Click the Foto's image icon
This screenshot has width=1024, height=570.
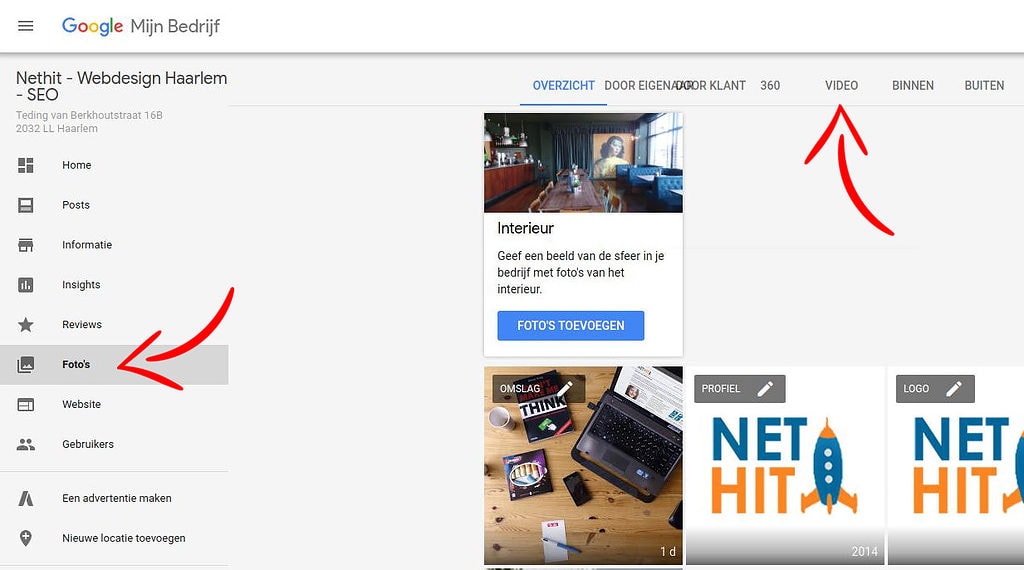point(25,364)
